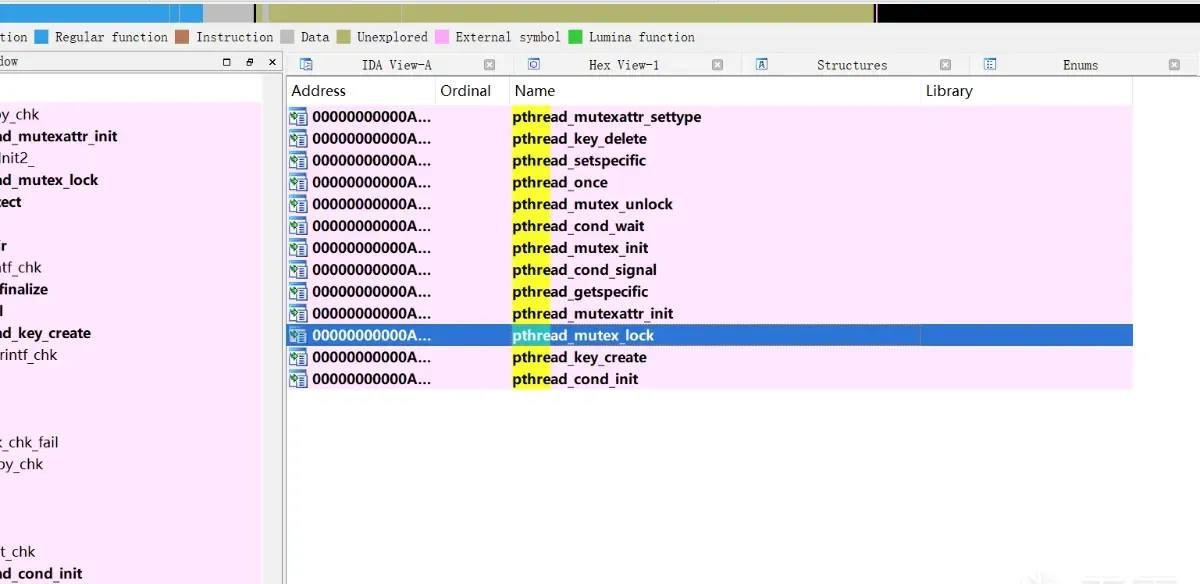
Task: Close the IDA View-A tab
Action: tap(489, 65)
